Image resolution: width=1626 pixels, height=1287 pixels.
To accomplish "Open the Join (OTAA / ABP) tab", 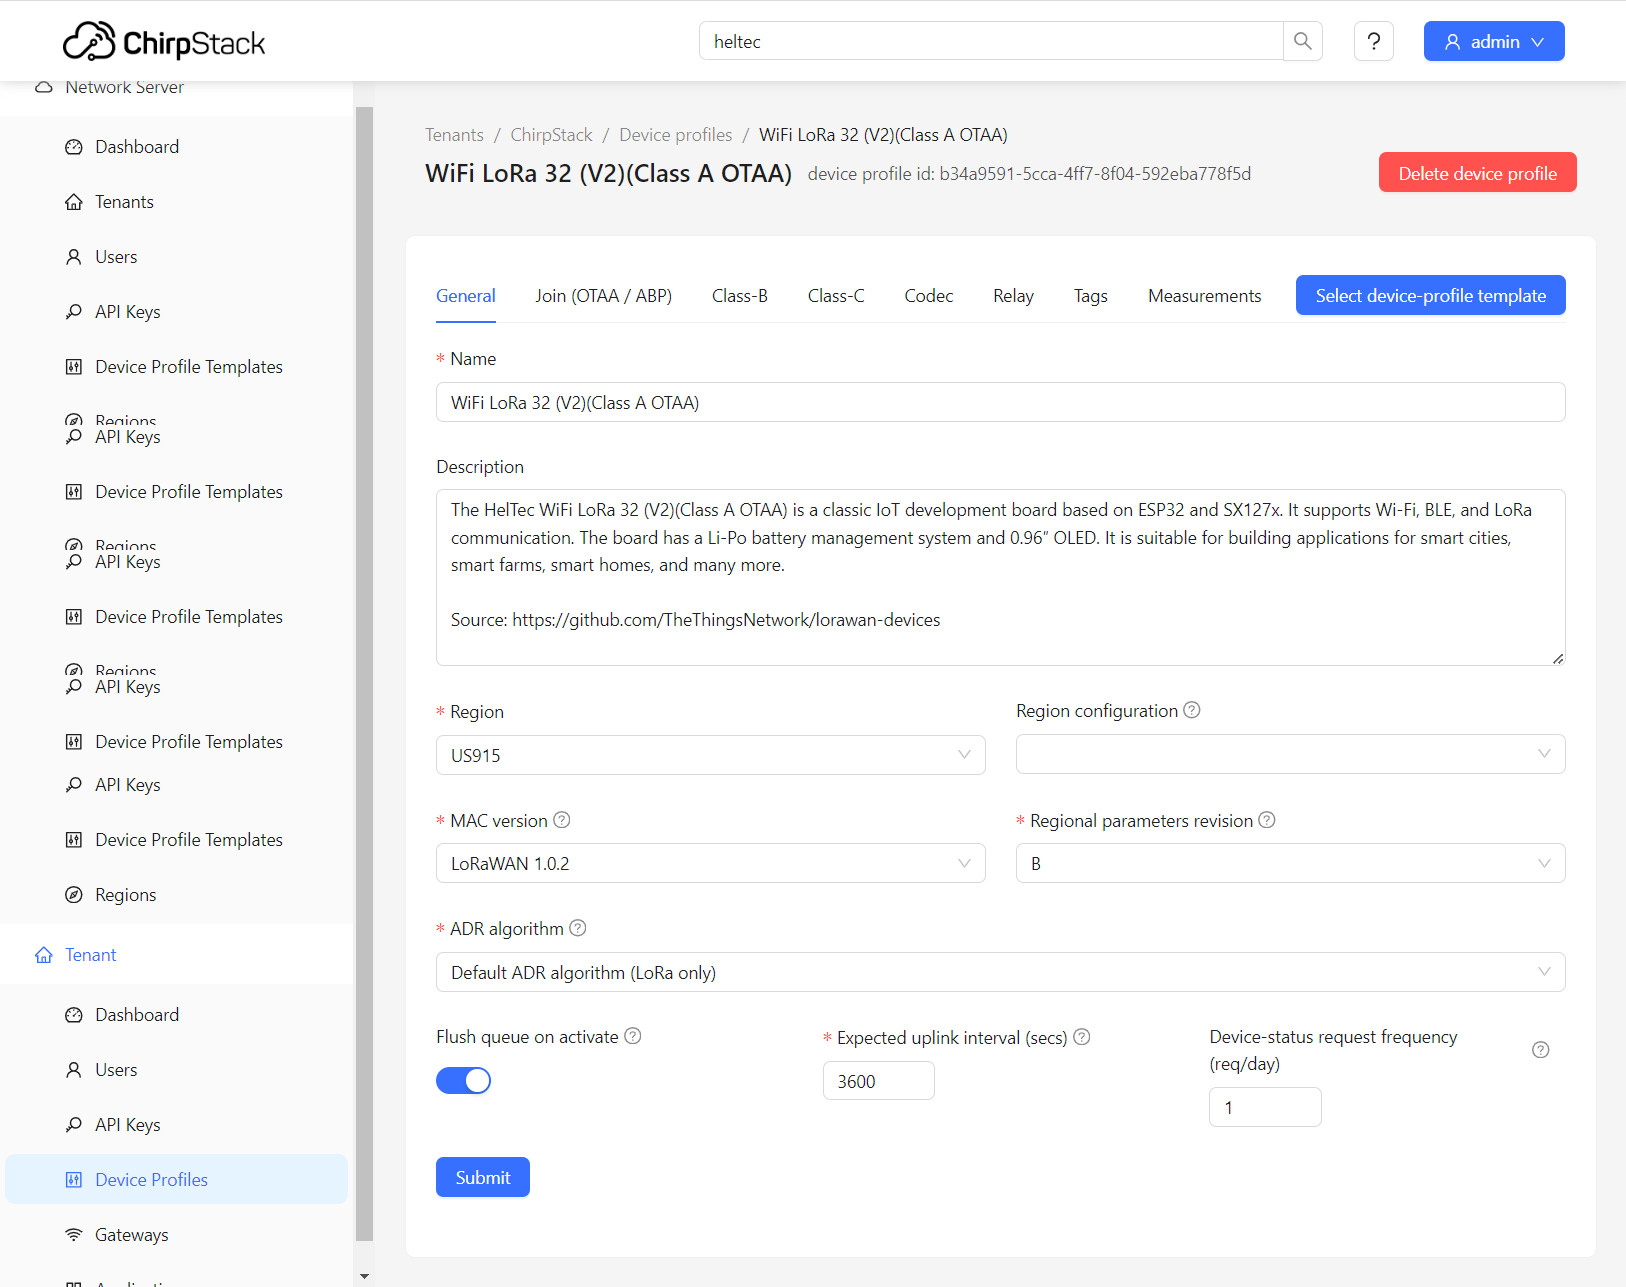I will [603, 295].
